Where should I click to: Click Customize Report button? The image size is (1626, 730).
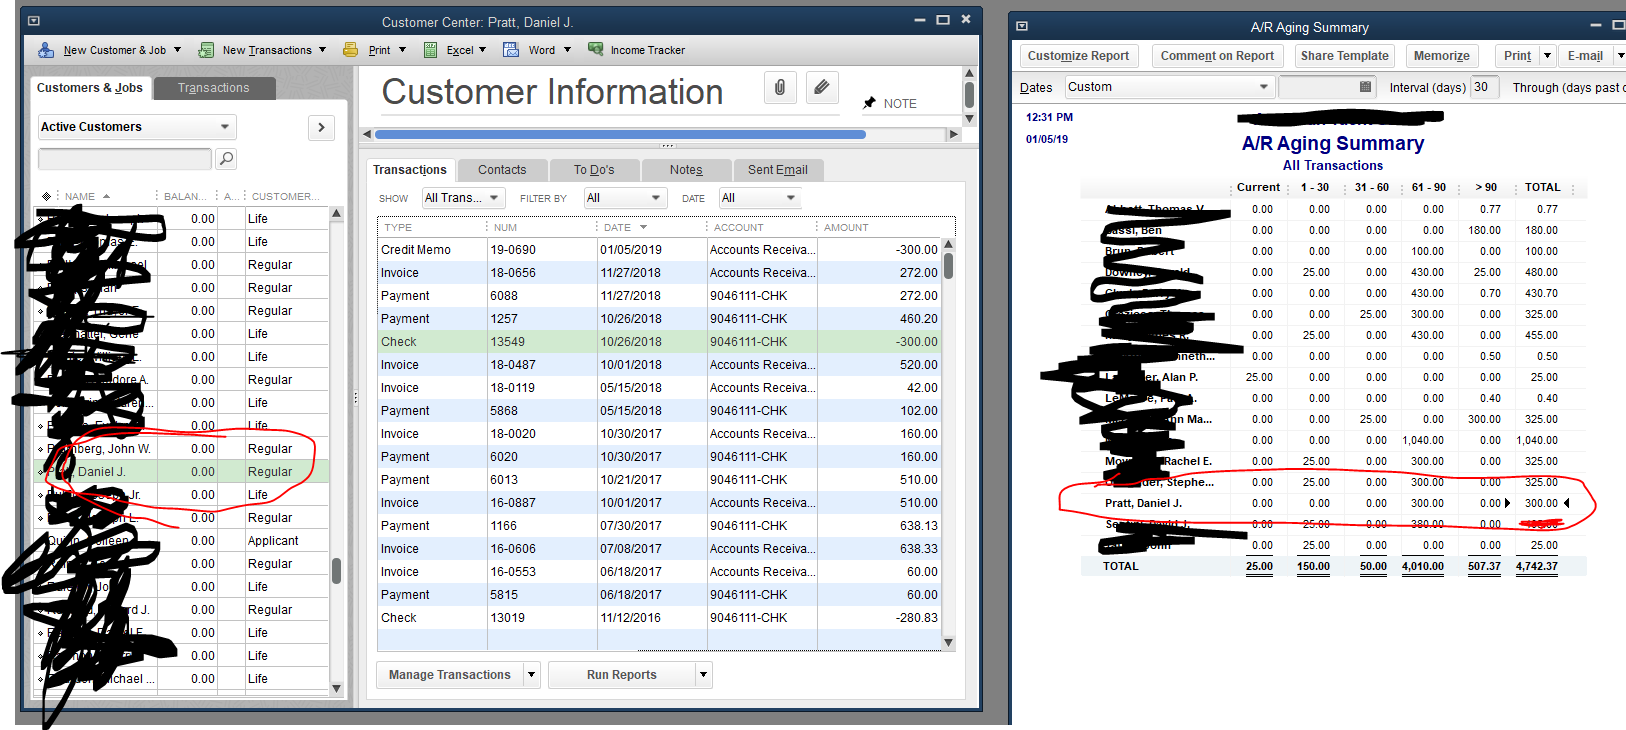coord(1078,56)
